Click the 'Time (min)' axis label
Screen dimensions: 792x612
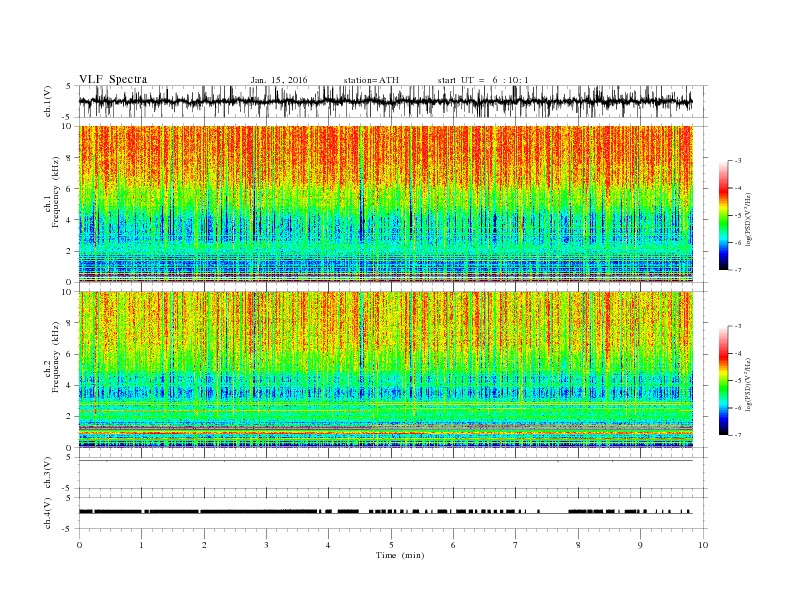(x=400, y=555)
